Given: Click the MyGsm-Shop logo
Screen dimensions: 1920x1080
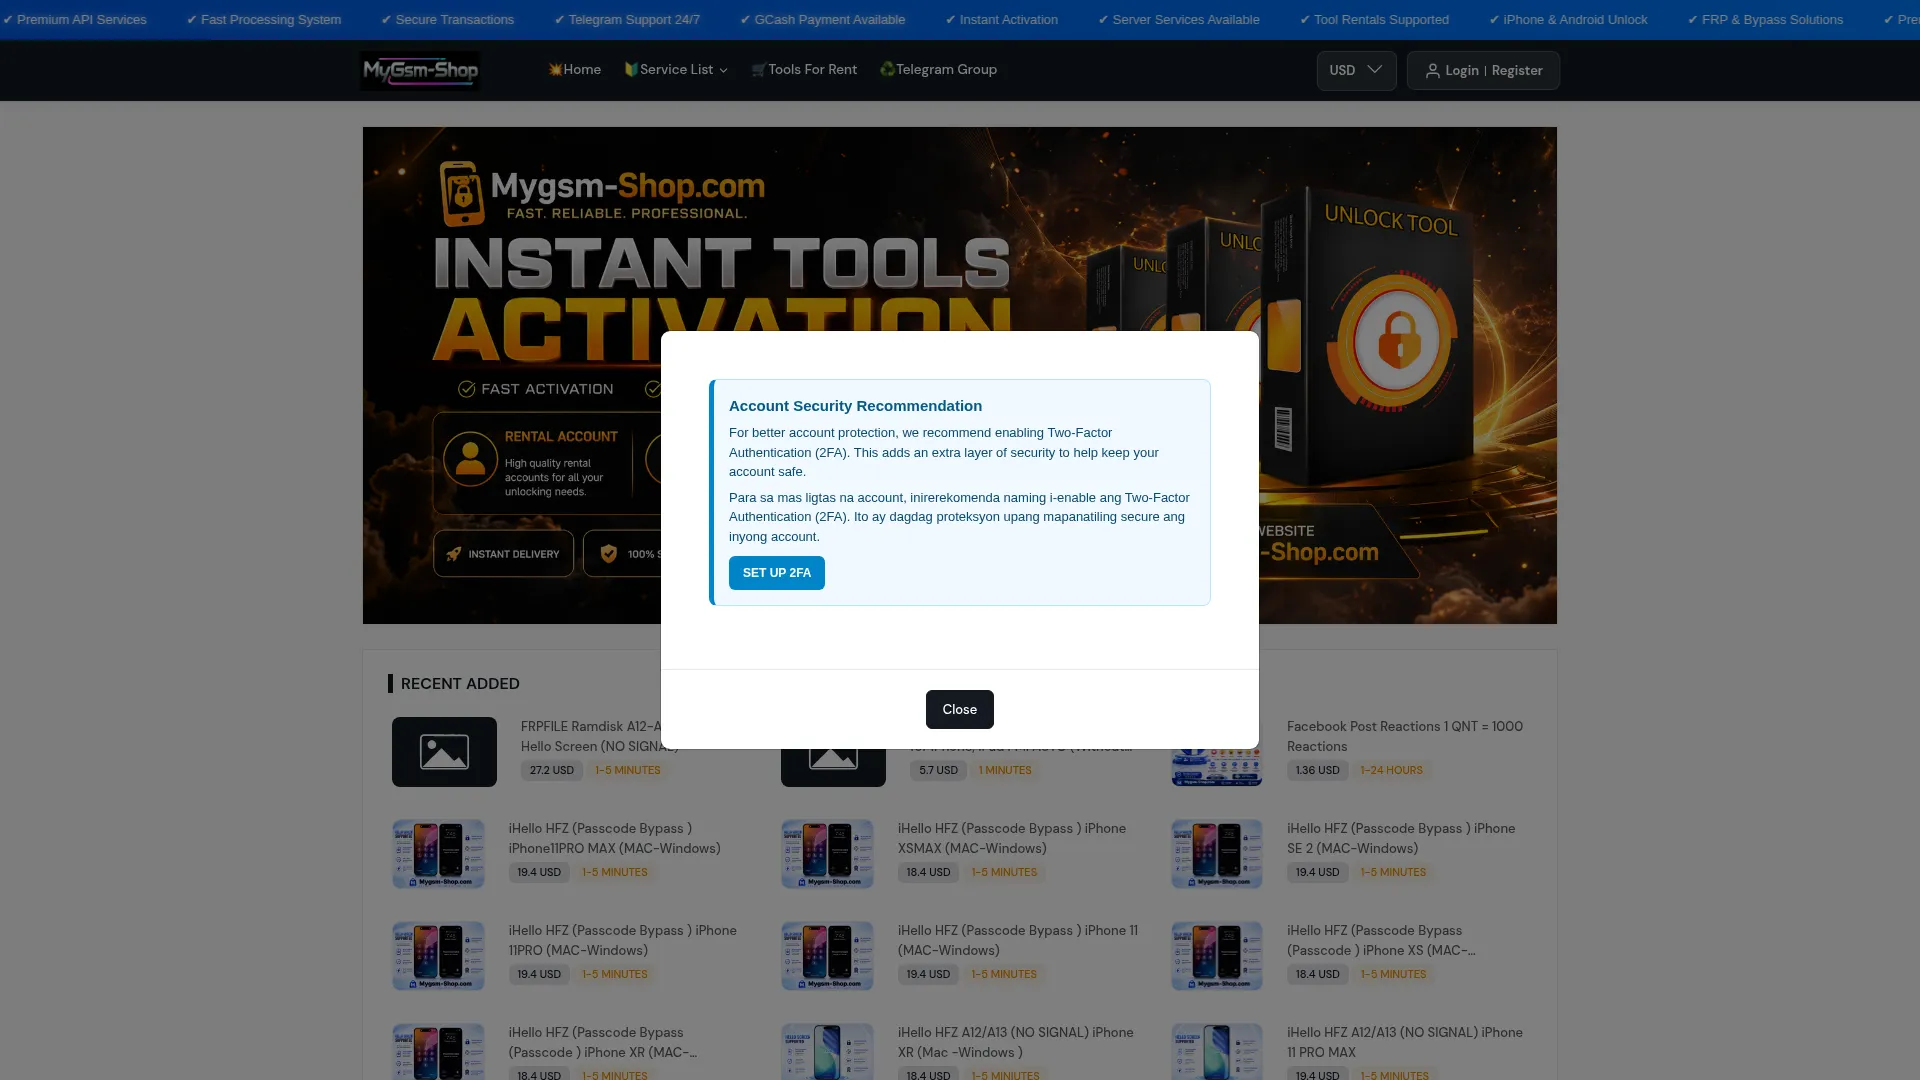Looking at the screenshot, I should pos(420,71).
